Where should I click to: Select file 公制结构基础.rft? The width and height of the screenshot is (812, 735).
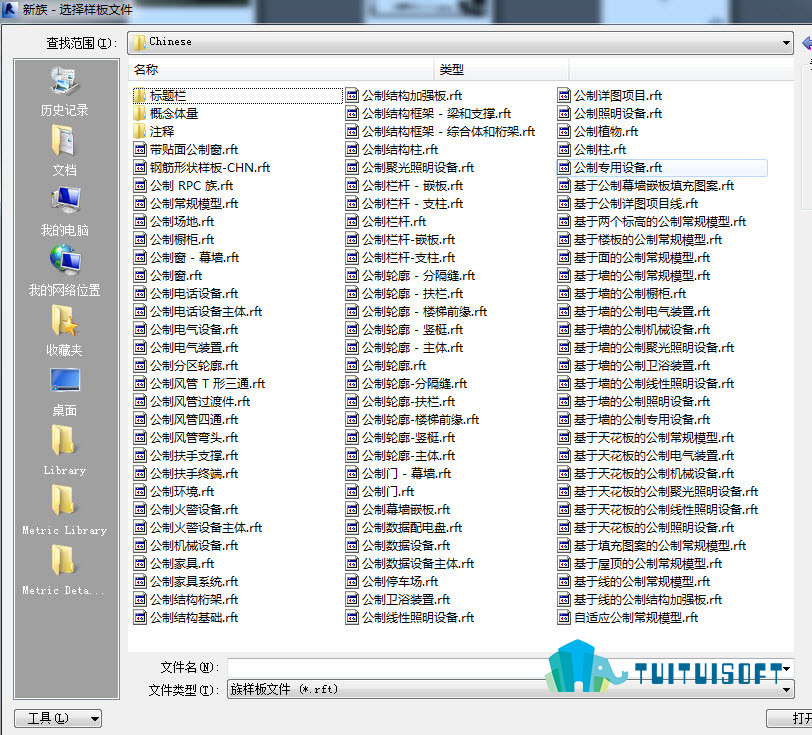[x=186, y=617]
